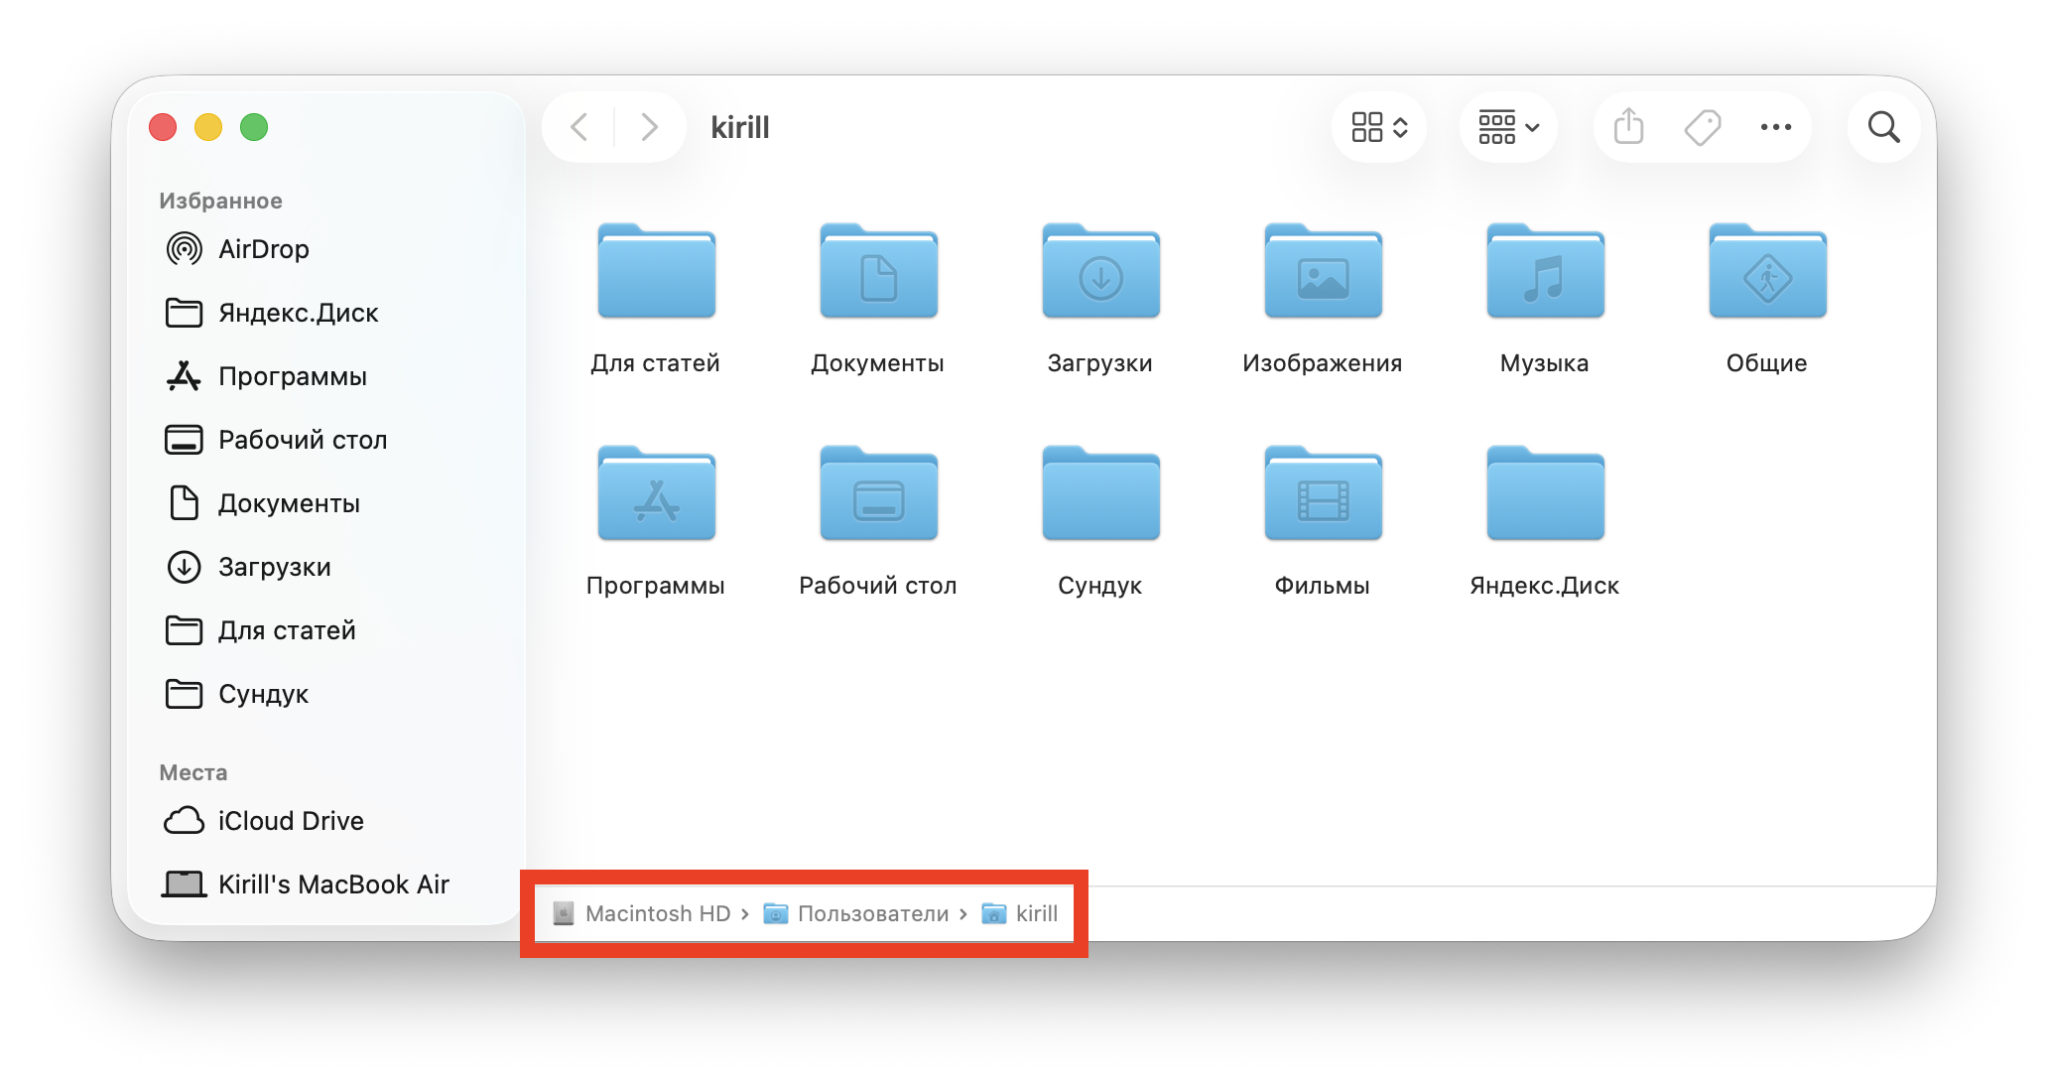
Task: Click kirill in the path bar
Action: point(1020,913)
